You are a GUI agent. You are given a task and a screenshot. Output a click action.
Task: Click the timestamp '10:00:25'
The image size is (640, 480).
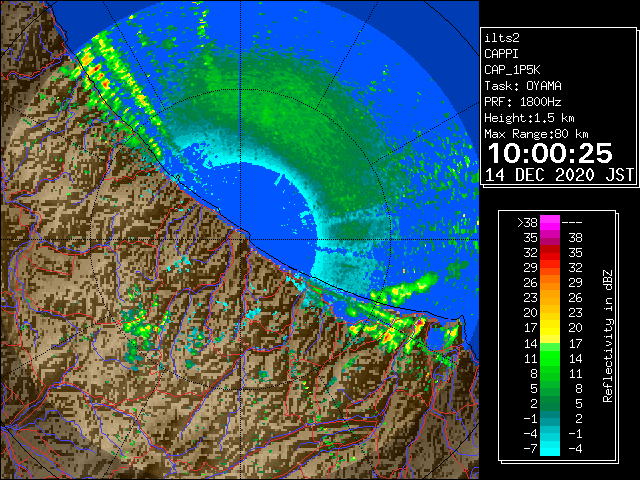[x=550, y=153]
